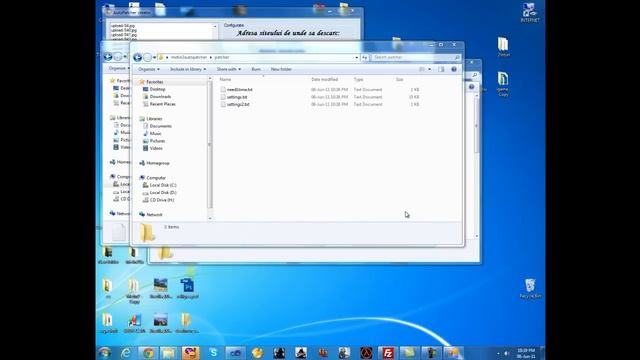Image resolution: width=640 pixels, height=360 pixels.
Task: Click the Burn toolbar button
Action: 256,69
